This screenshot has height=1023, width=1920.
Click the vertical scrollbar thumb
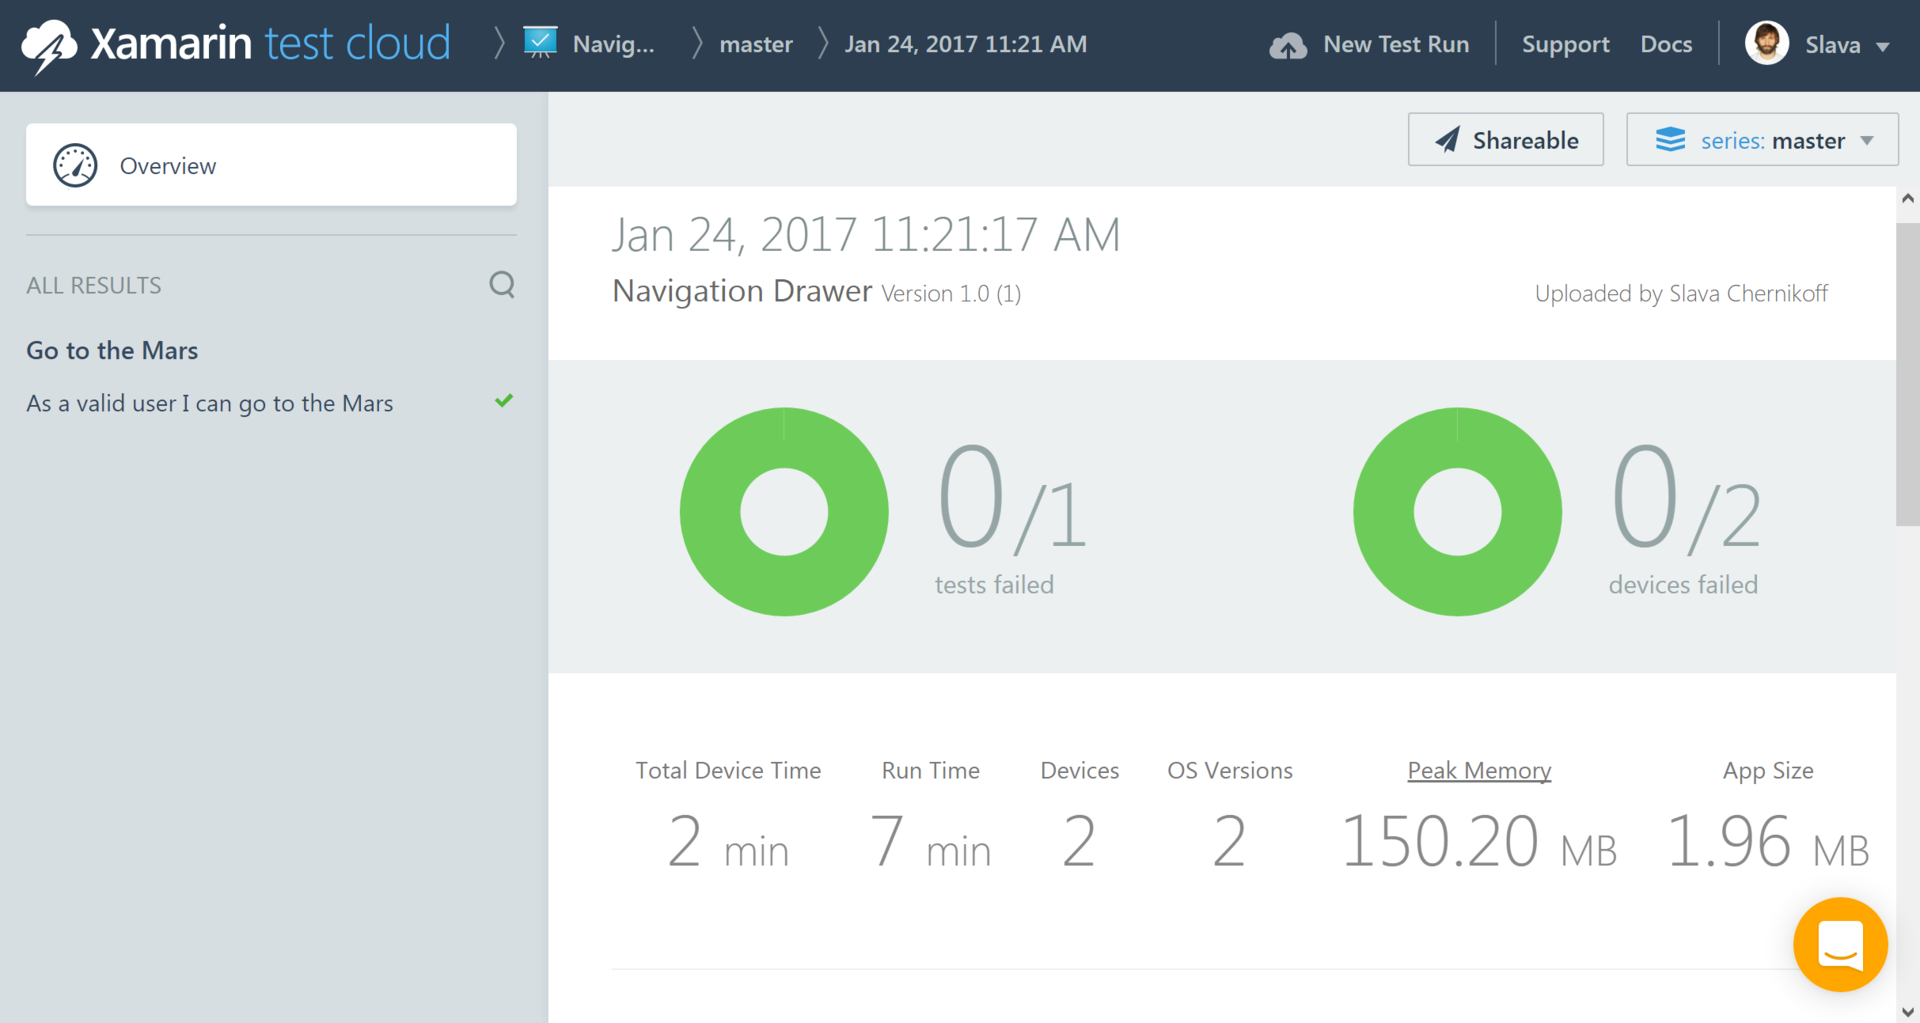(1908, 373)
